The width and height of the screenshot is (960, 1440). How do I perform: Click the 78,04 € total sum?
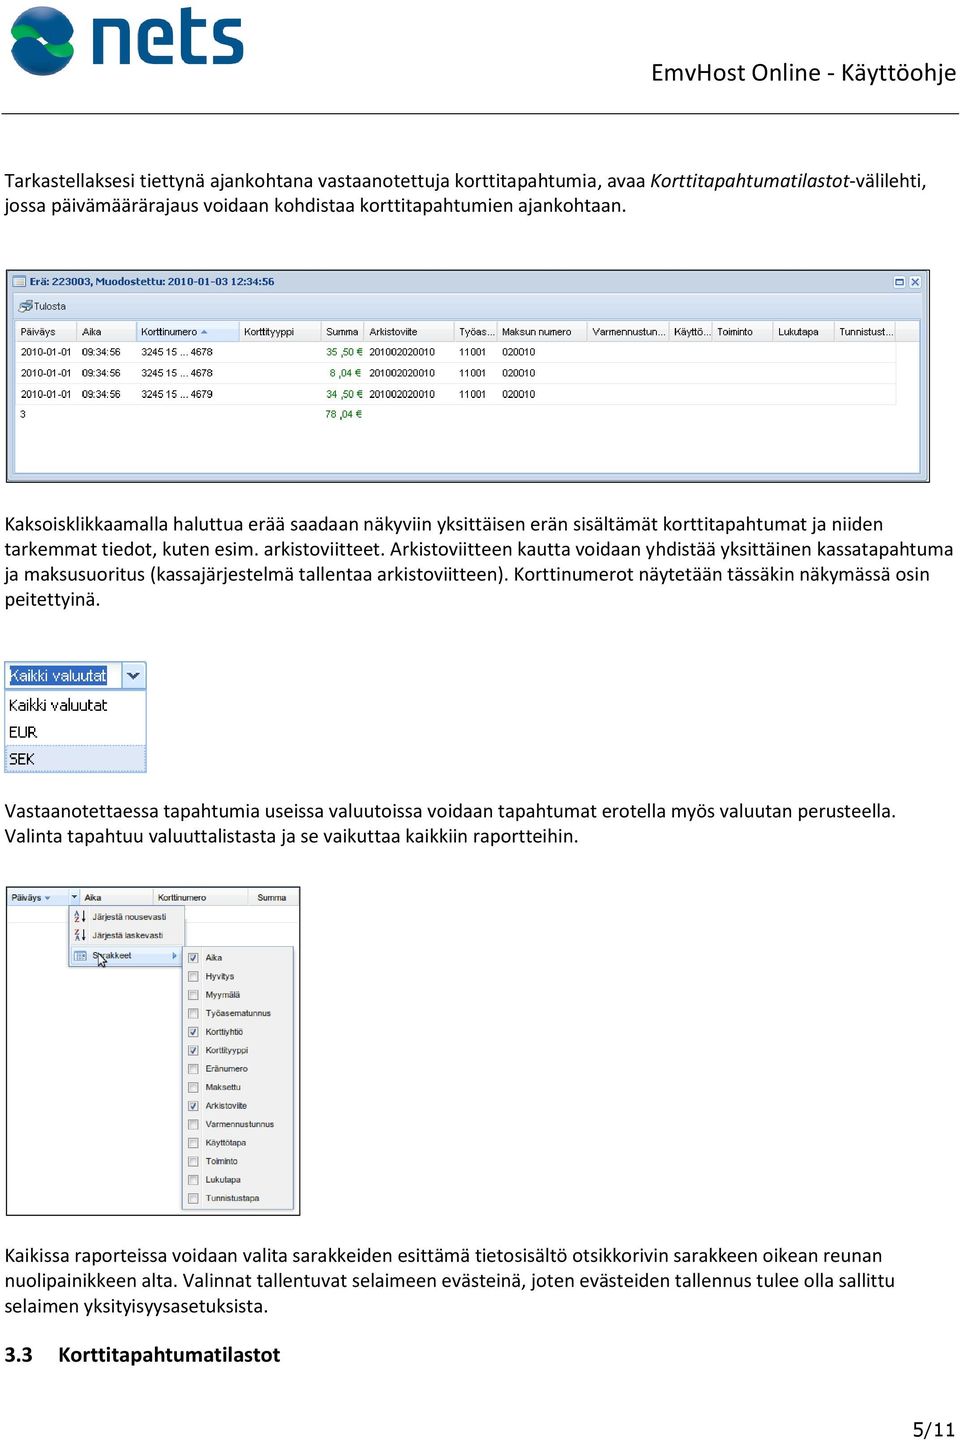tap(343, 414)
